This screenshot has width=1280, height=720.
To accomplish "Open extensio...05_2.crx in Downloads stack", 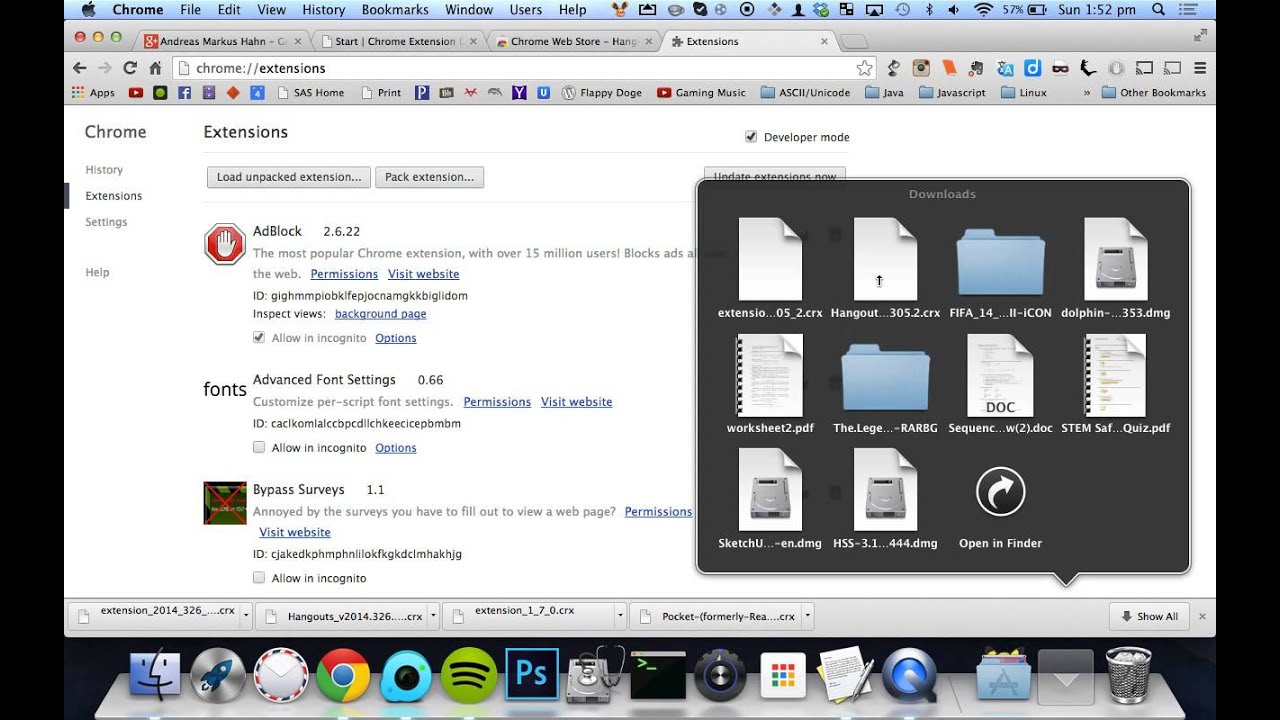I will (770, 268).
